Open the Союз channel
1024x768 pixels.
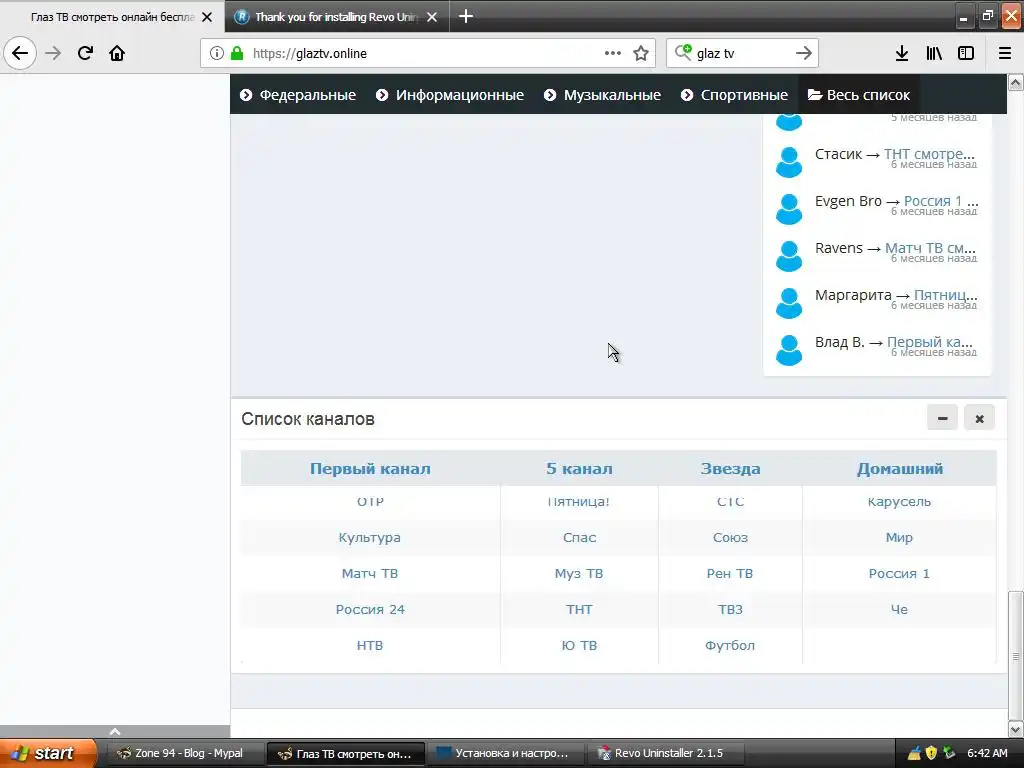[730, 537]
